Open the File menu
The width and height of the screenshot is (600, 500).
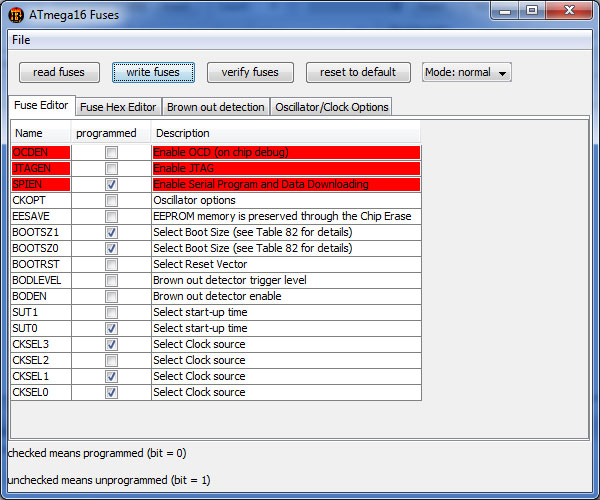tap(21, 40)
